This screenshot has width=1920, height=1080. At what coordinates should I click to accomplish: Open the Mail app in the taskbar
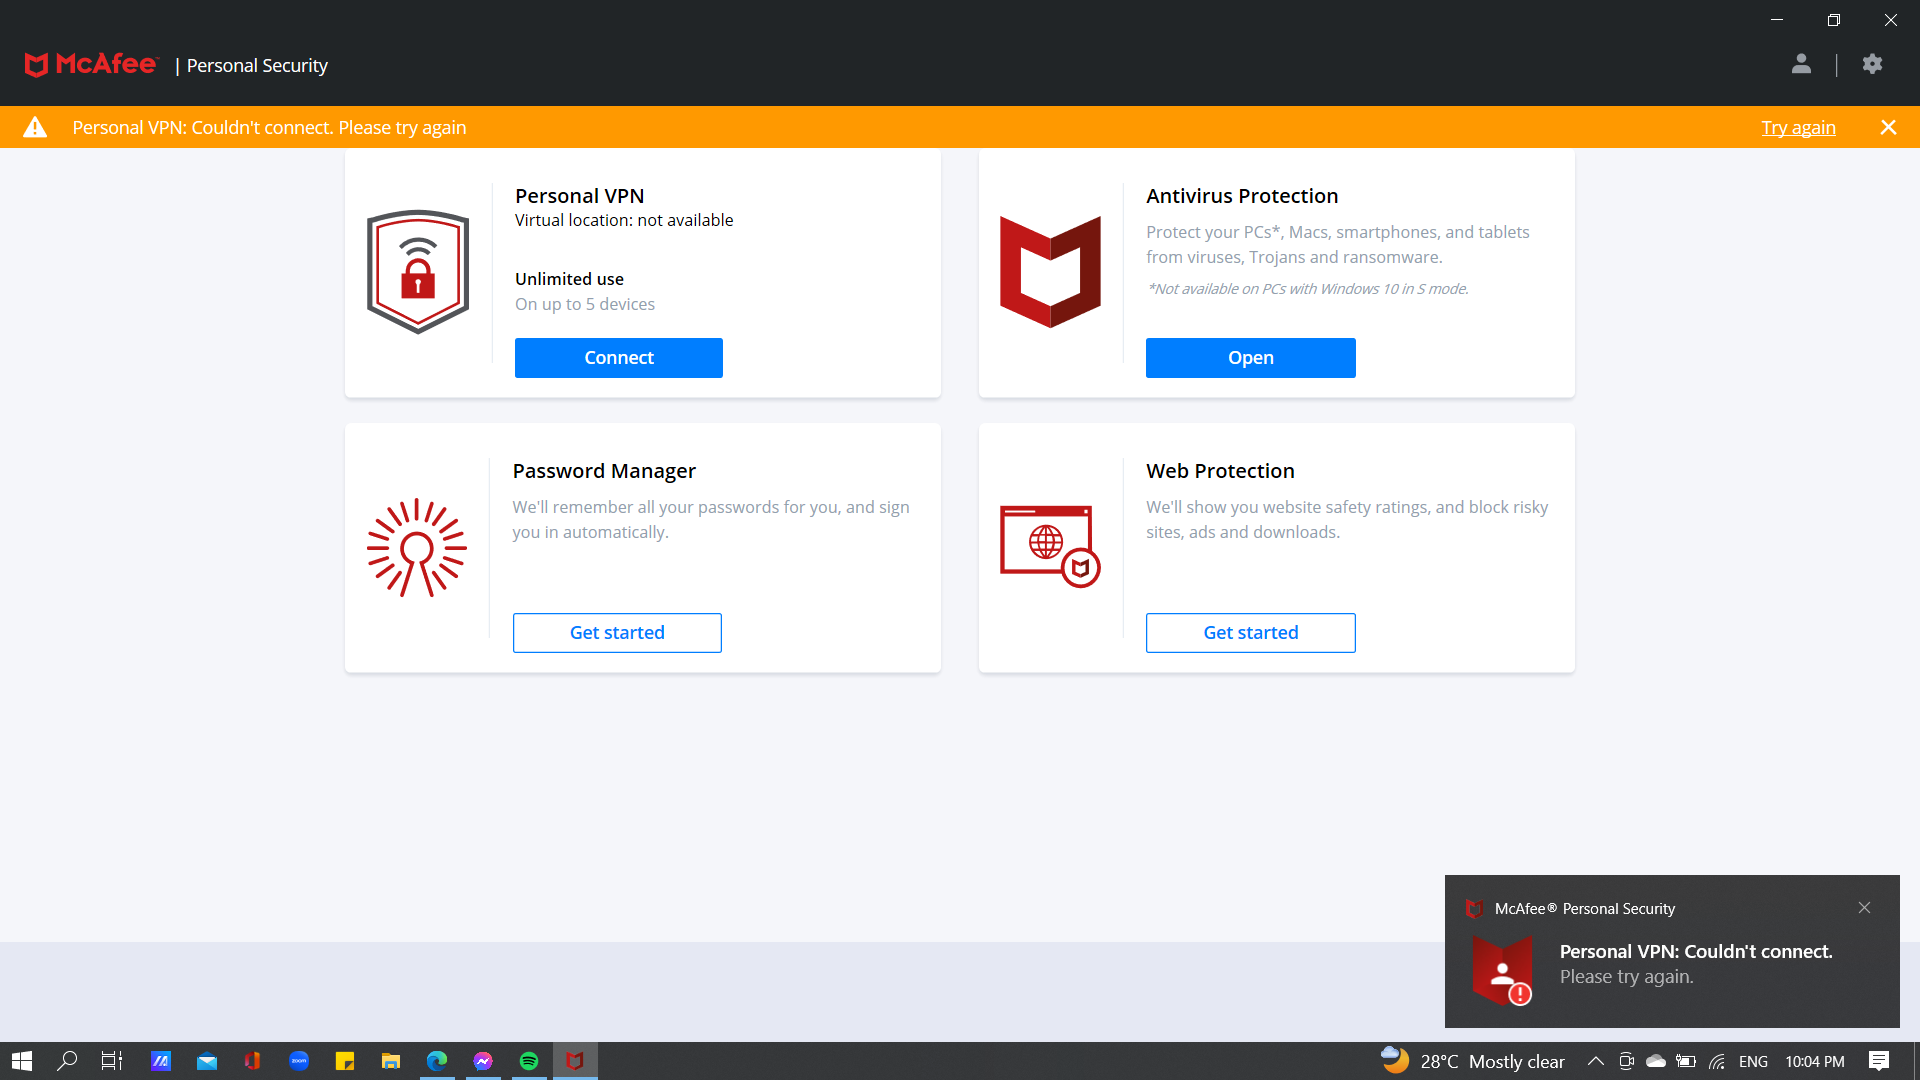tap(207, 1061)
